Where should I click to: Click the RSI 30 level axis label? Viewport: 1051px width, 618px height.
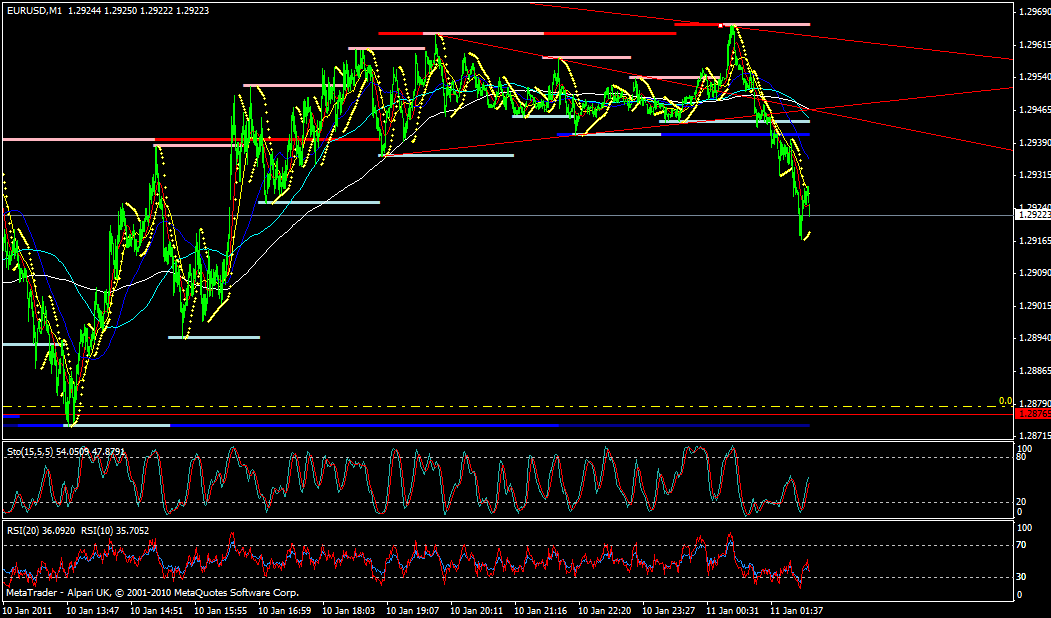click(x=1023, y=577)
